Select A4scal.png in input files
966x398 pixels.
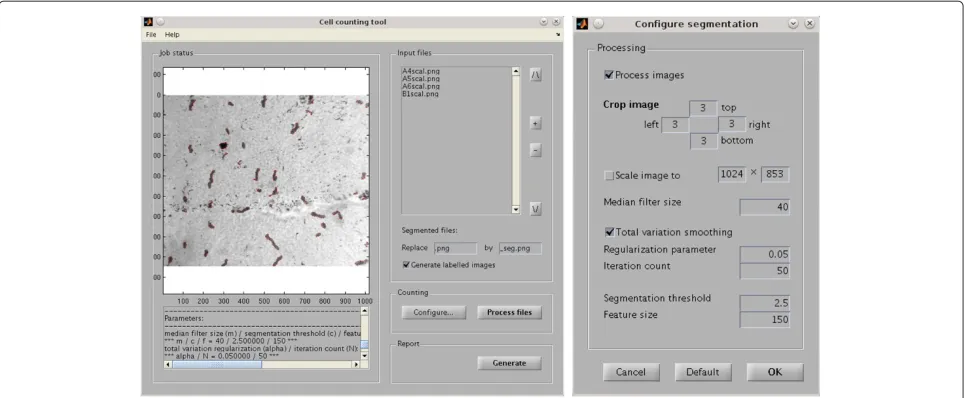421,71
